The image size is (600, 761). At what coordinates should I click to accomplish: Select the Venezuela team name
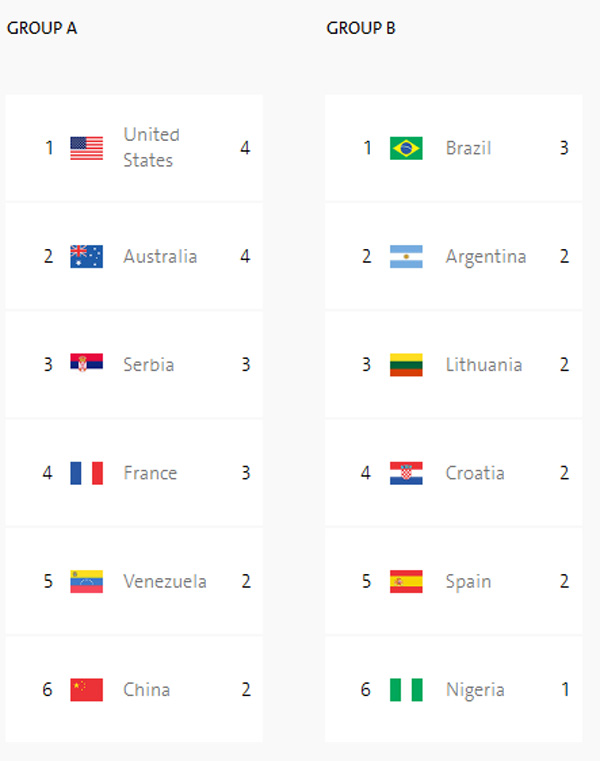point(165,581)
